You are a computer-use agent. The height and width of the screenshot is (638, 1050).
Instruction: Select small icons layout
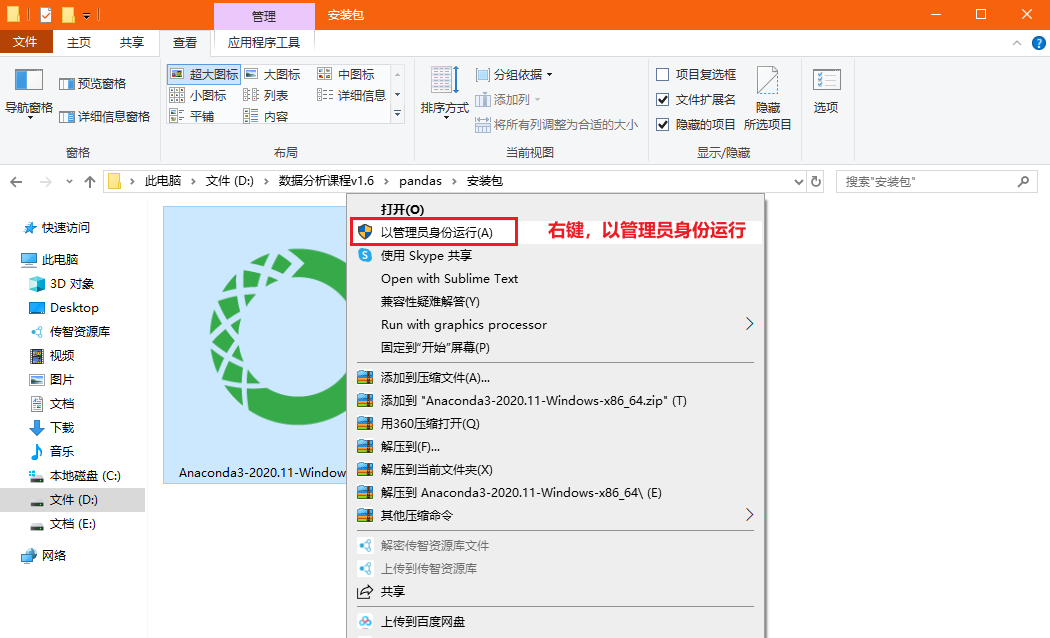198,95
